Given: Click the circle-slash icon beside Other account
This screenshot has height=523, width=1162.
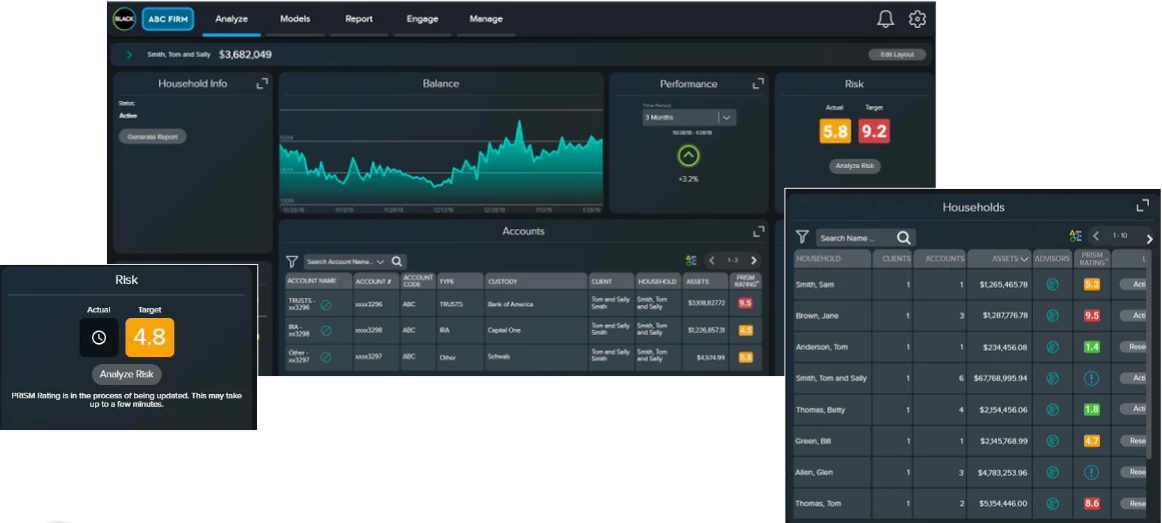Looking at the screenshot, I should 325,356.
